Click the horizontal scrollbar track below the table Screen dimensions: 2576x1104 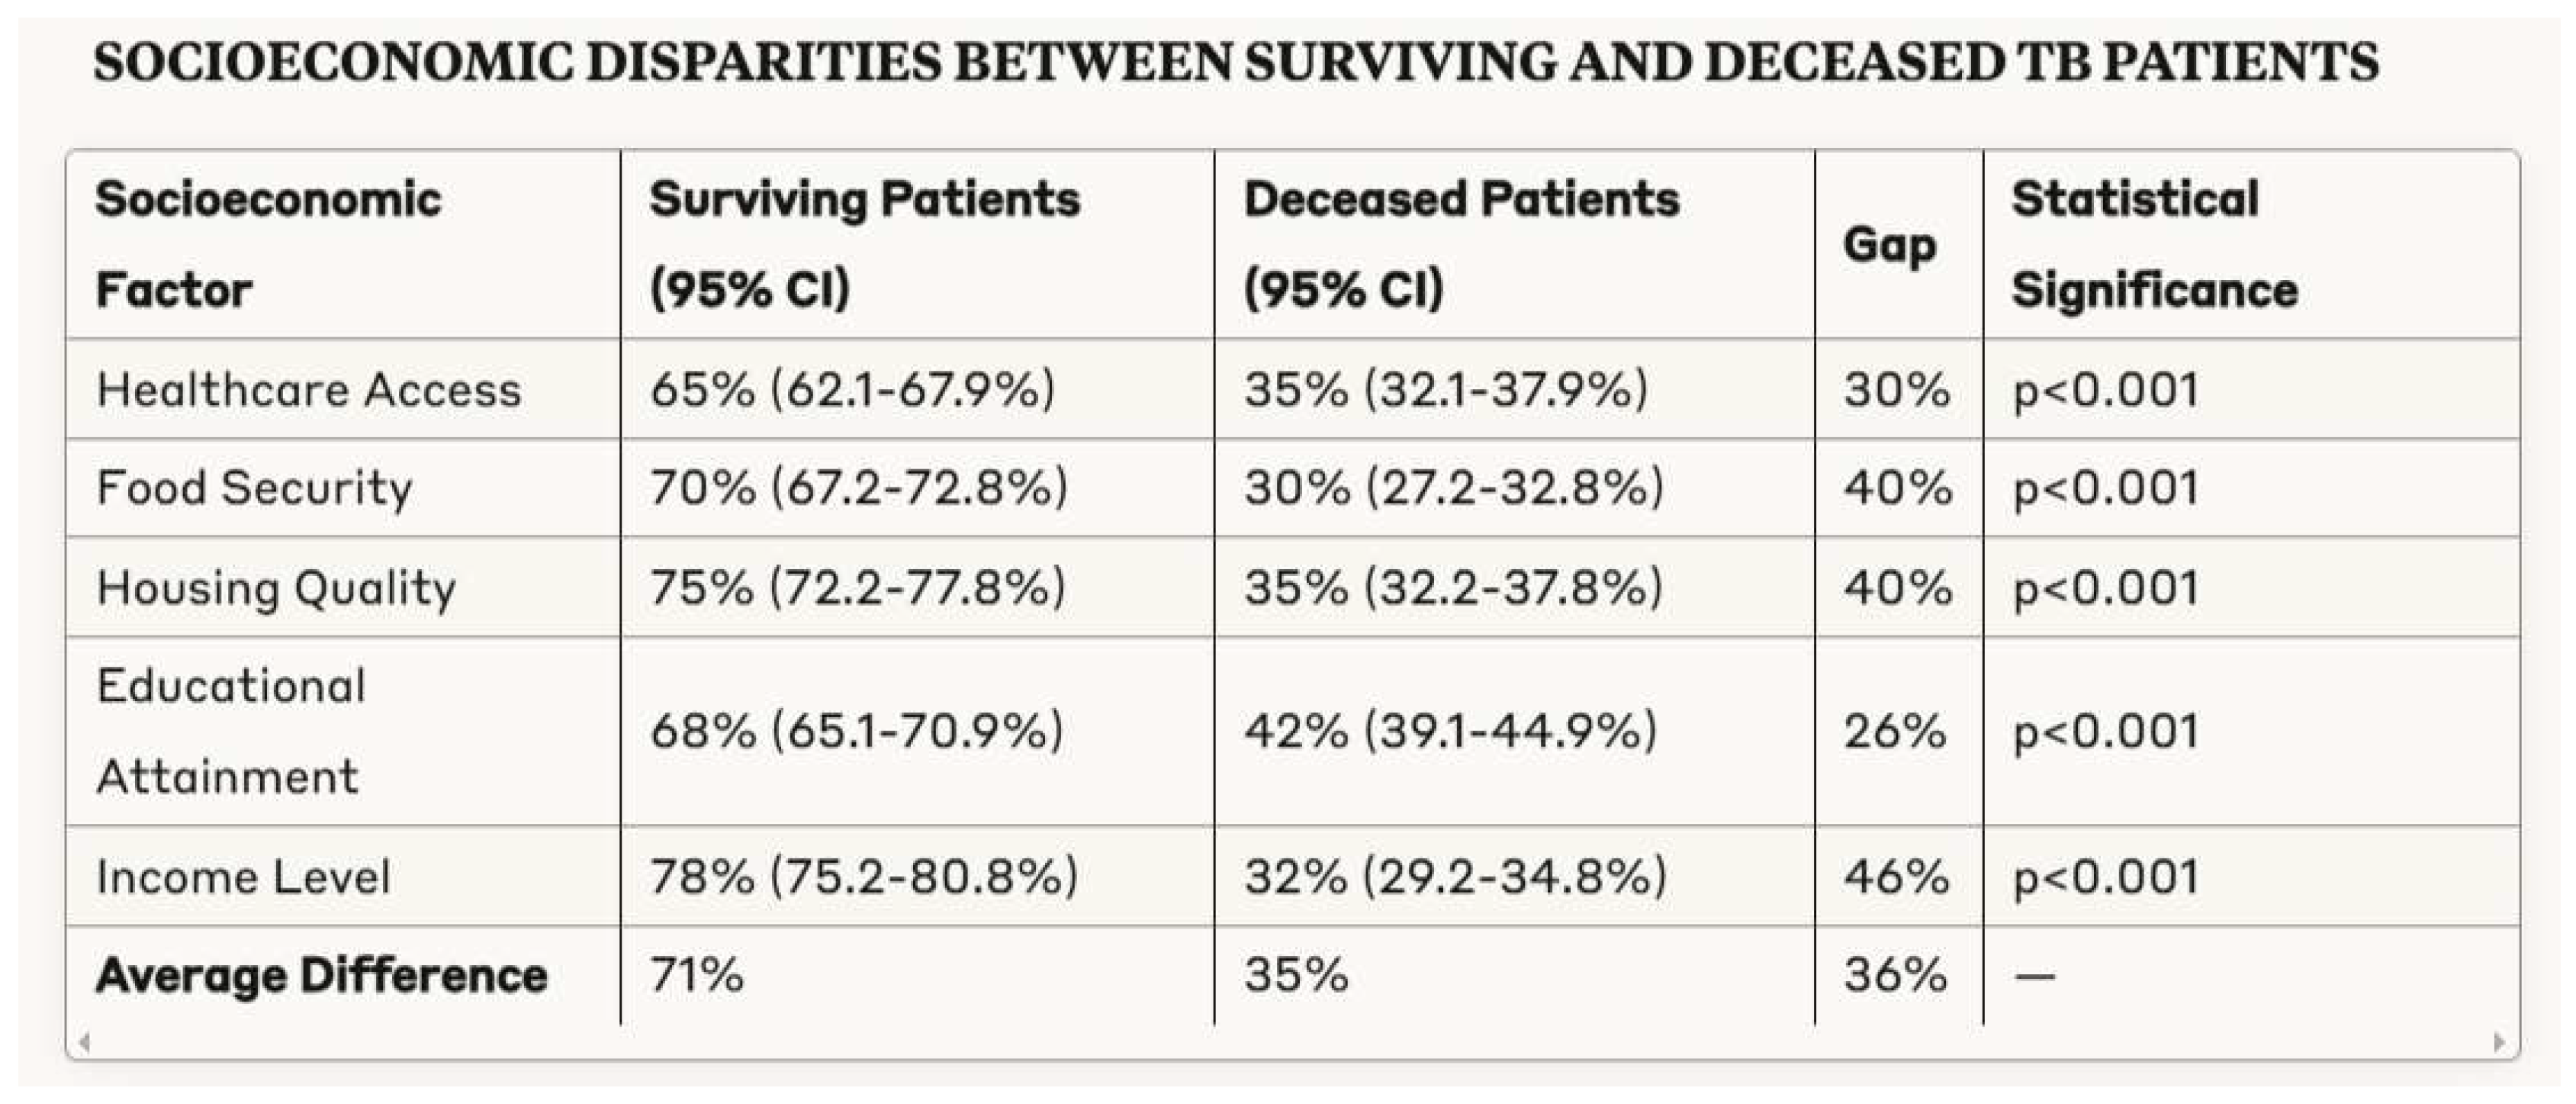click(x=1290, y=1042)
